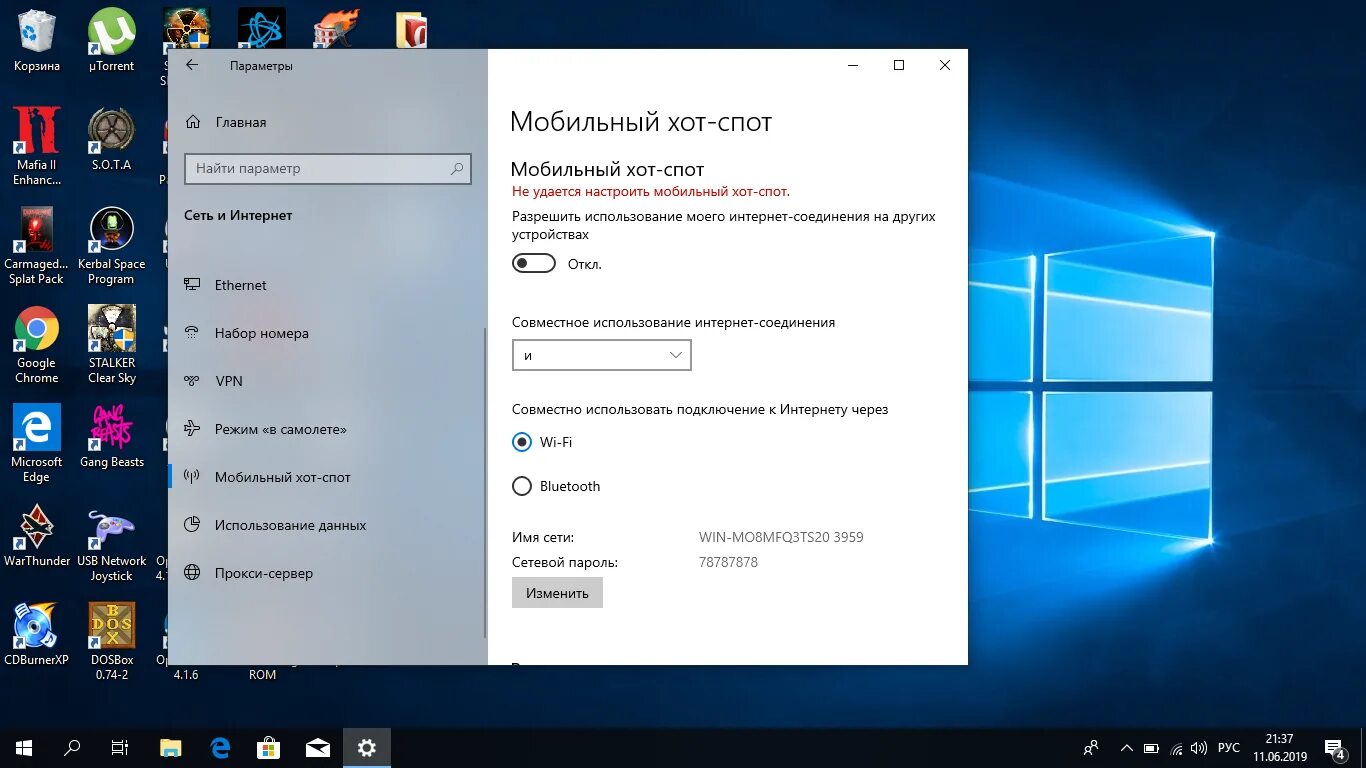Maximize the Параметры settings window
The width and height of the screenshot is (1366, 768).
click(899, 65)
